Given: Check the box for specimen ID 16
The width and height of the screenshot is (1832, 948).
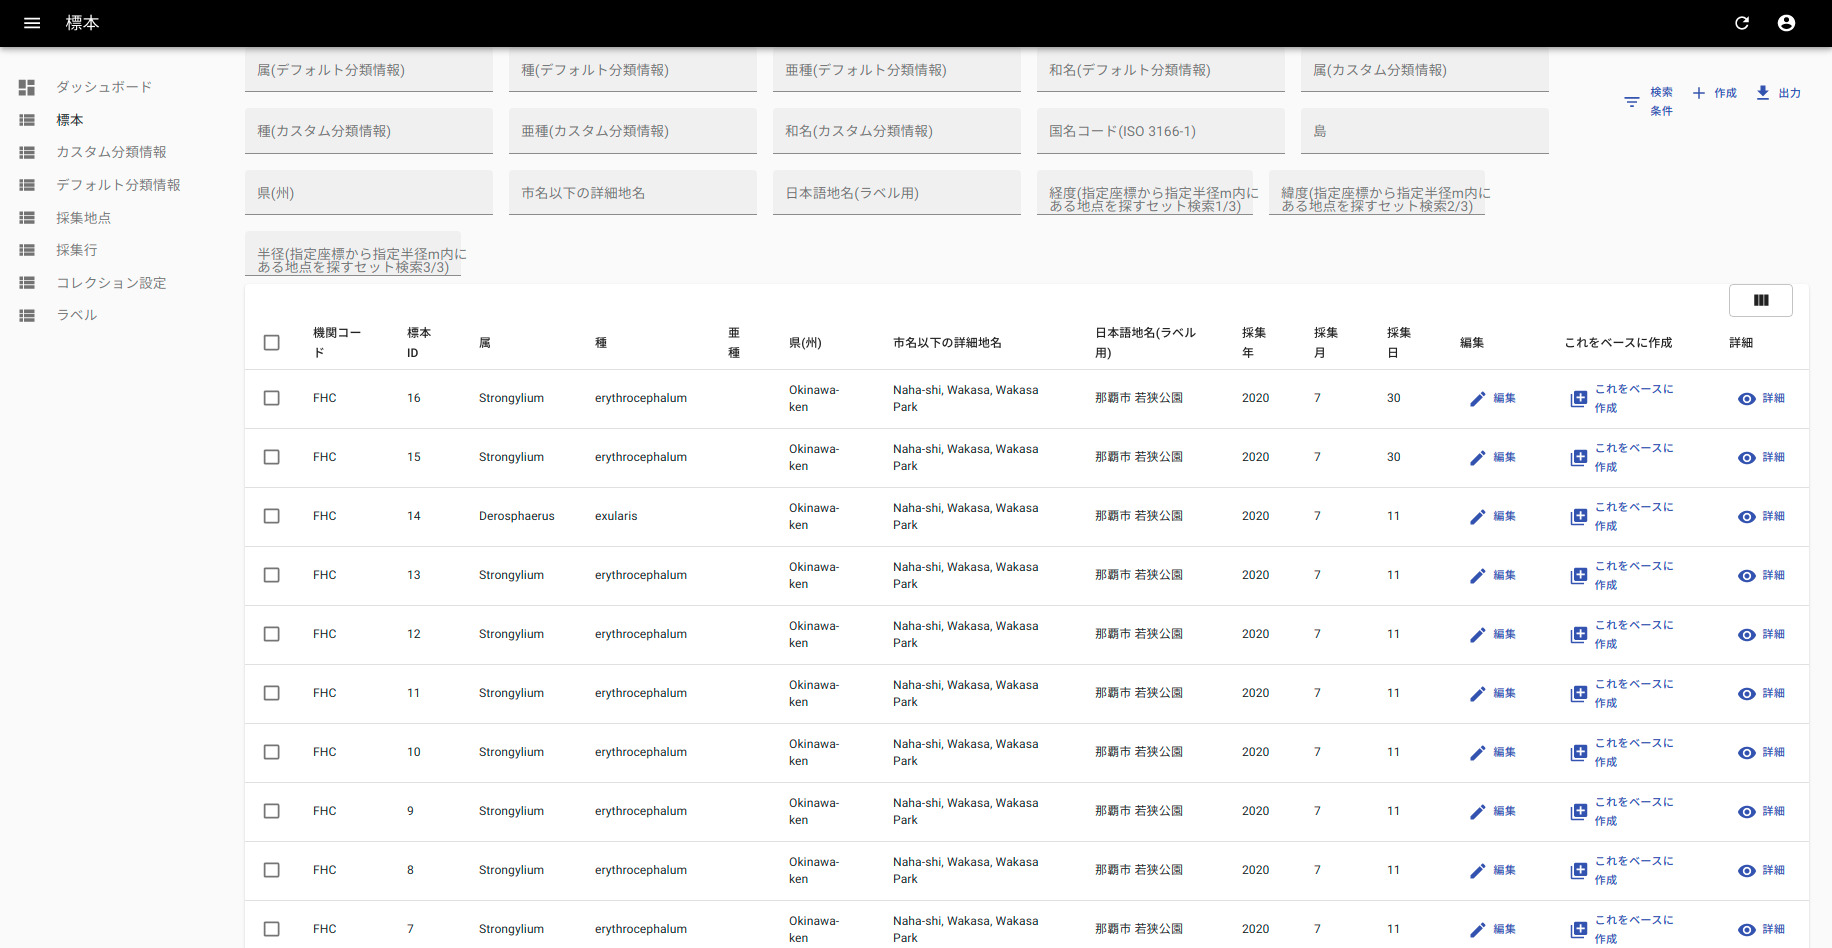Looking at the screenshot, I should point(271,398).
